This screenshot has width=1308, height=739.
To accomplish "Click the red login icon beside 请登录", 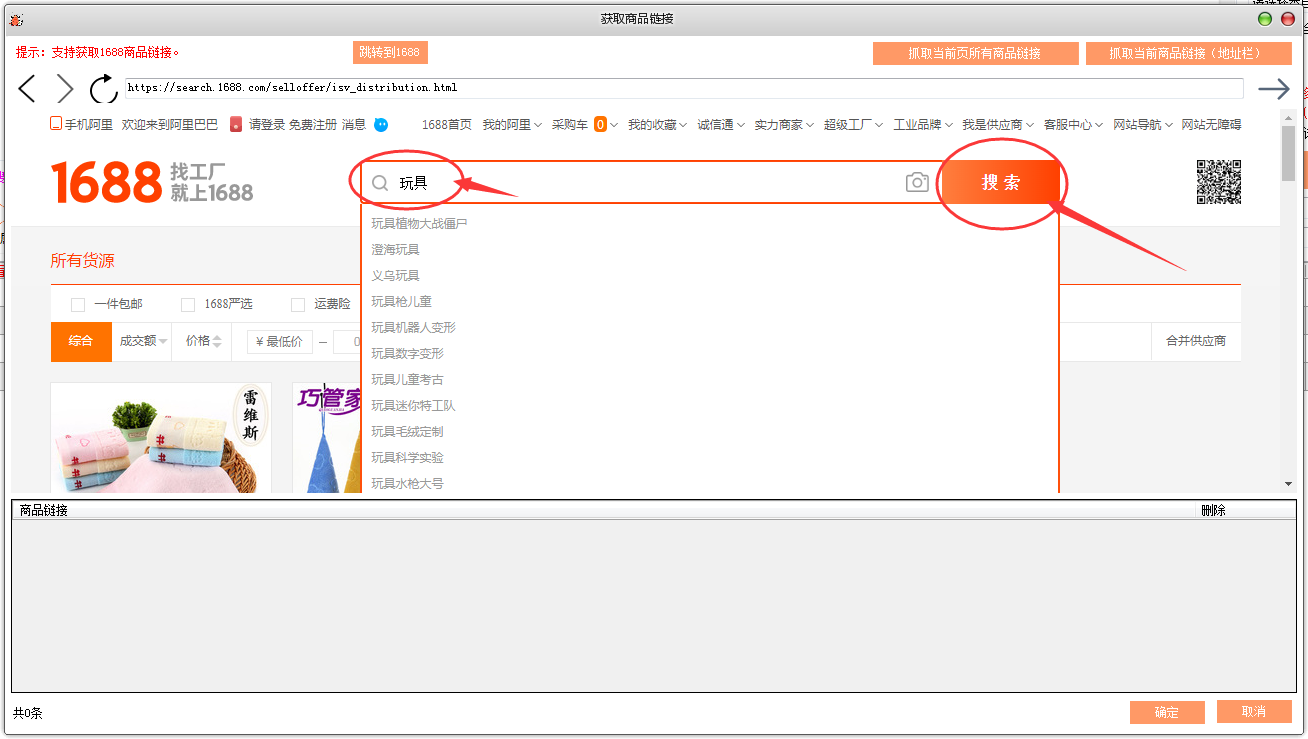I will tap(236, 125).
